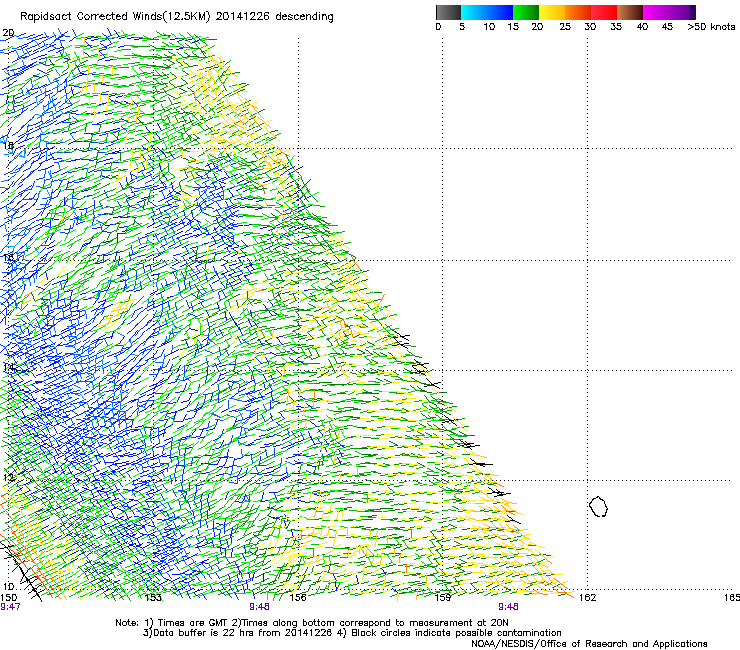The image size is (740, 650).
Task: Click the latitude axis label '12'
Action: click(x=8, y=477)
